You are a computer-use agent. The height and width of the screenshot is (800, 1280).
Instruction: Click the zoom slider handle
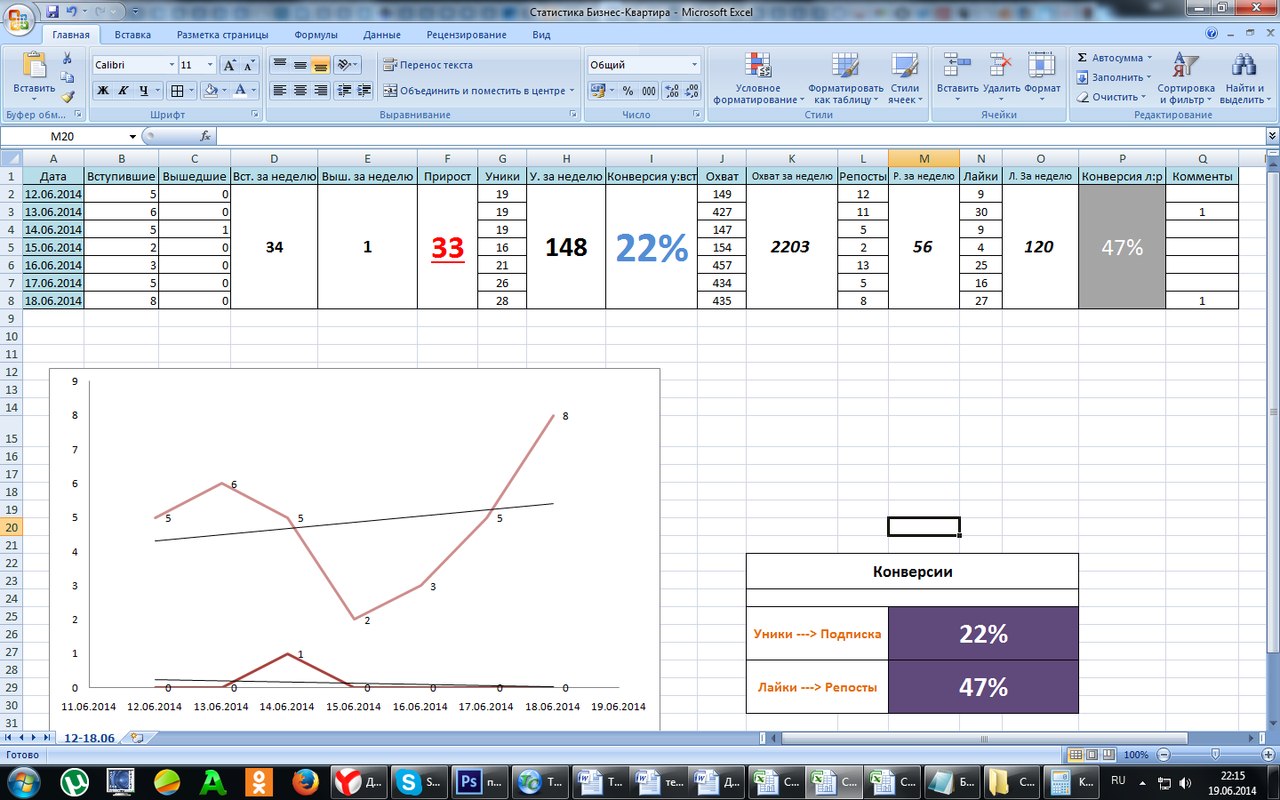point(1215,754)
